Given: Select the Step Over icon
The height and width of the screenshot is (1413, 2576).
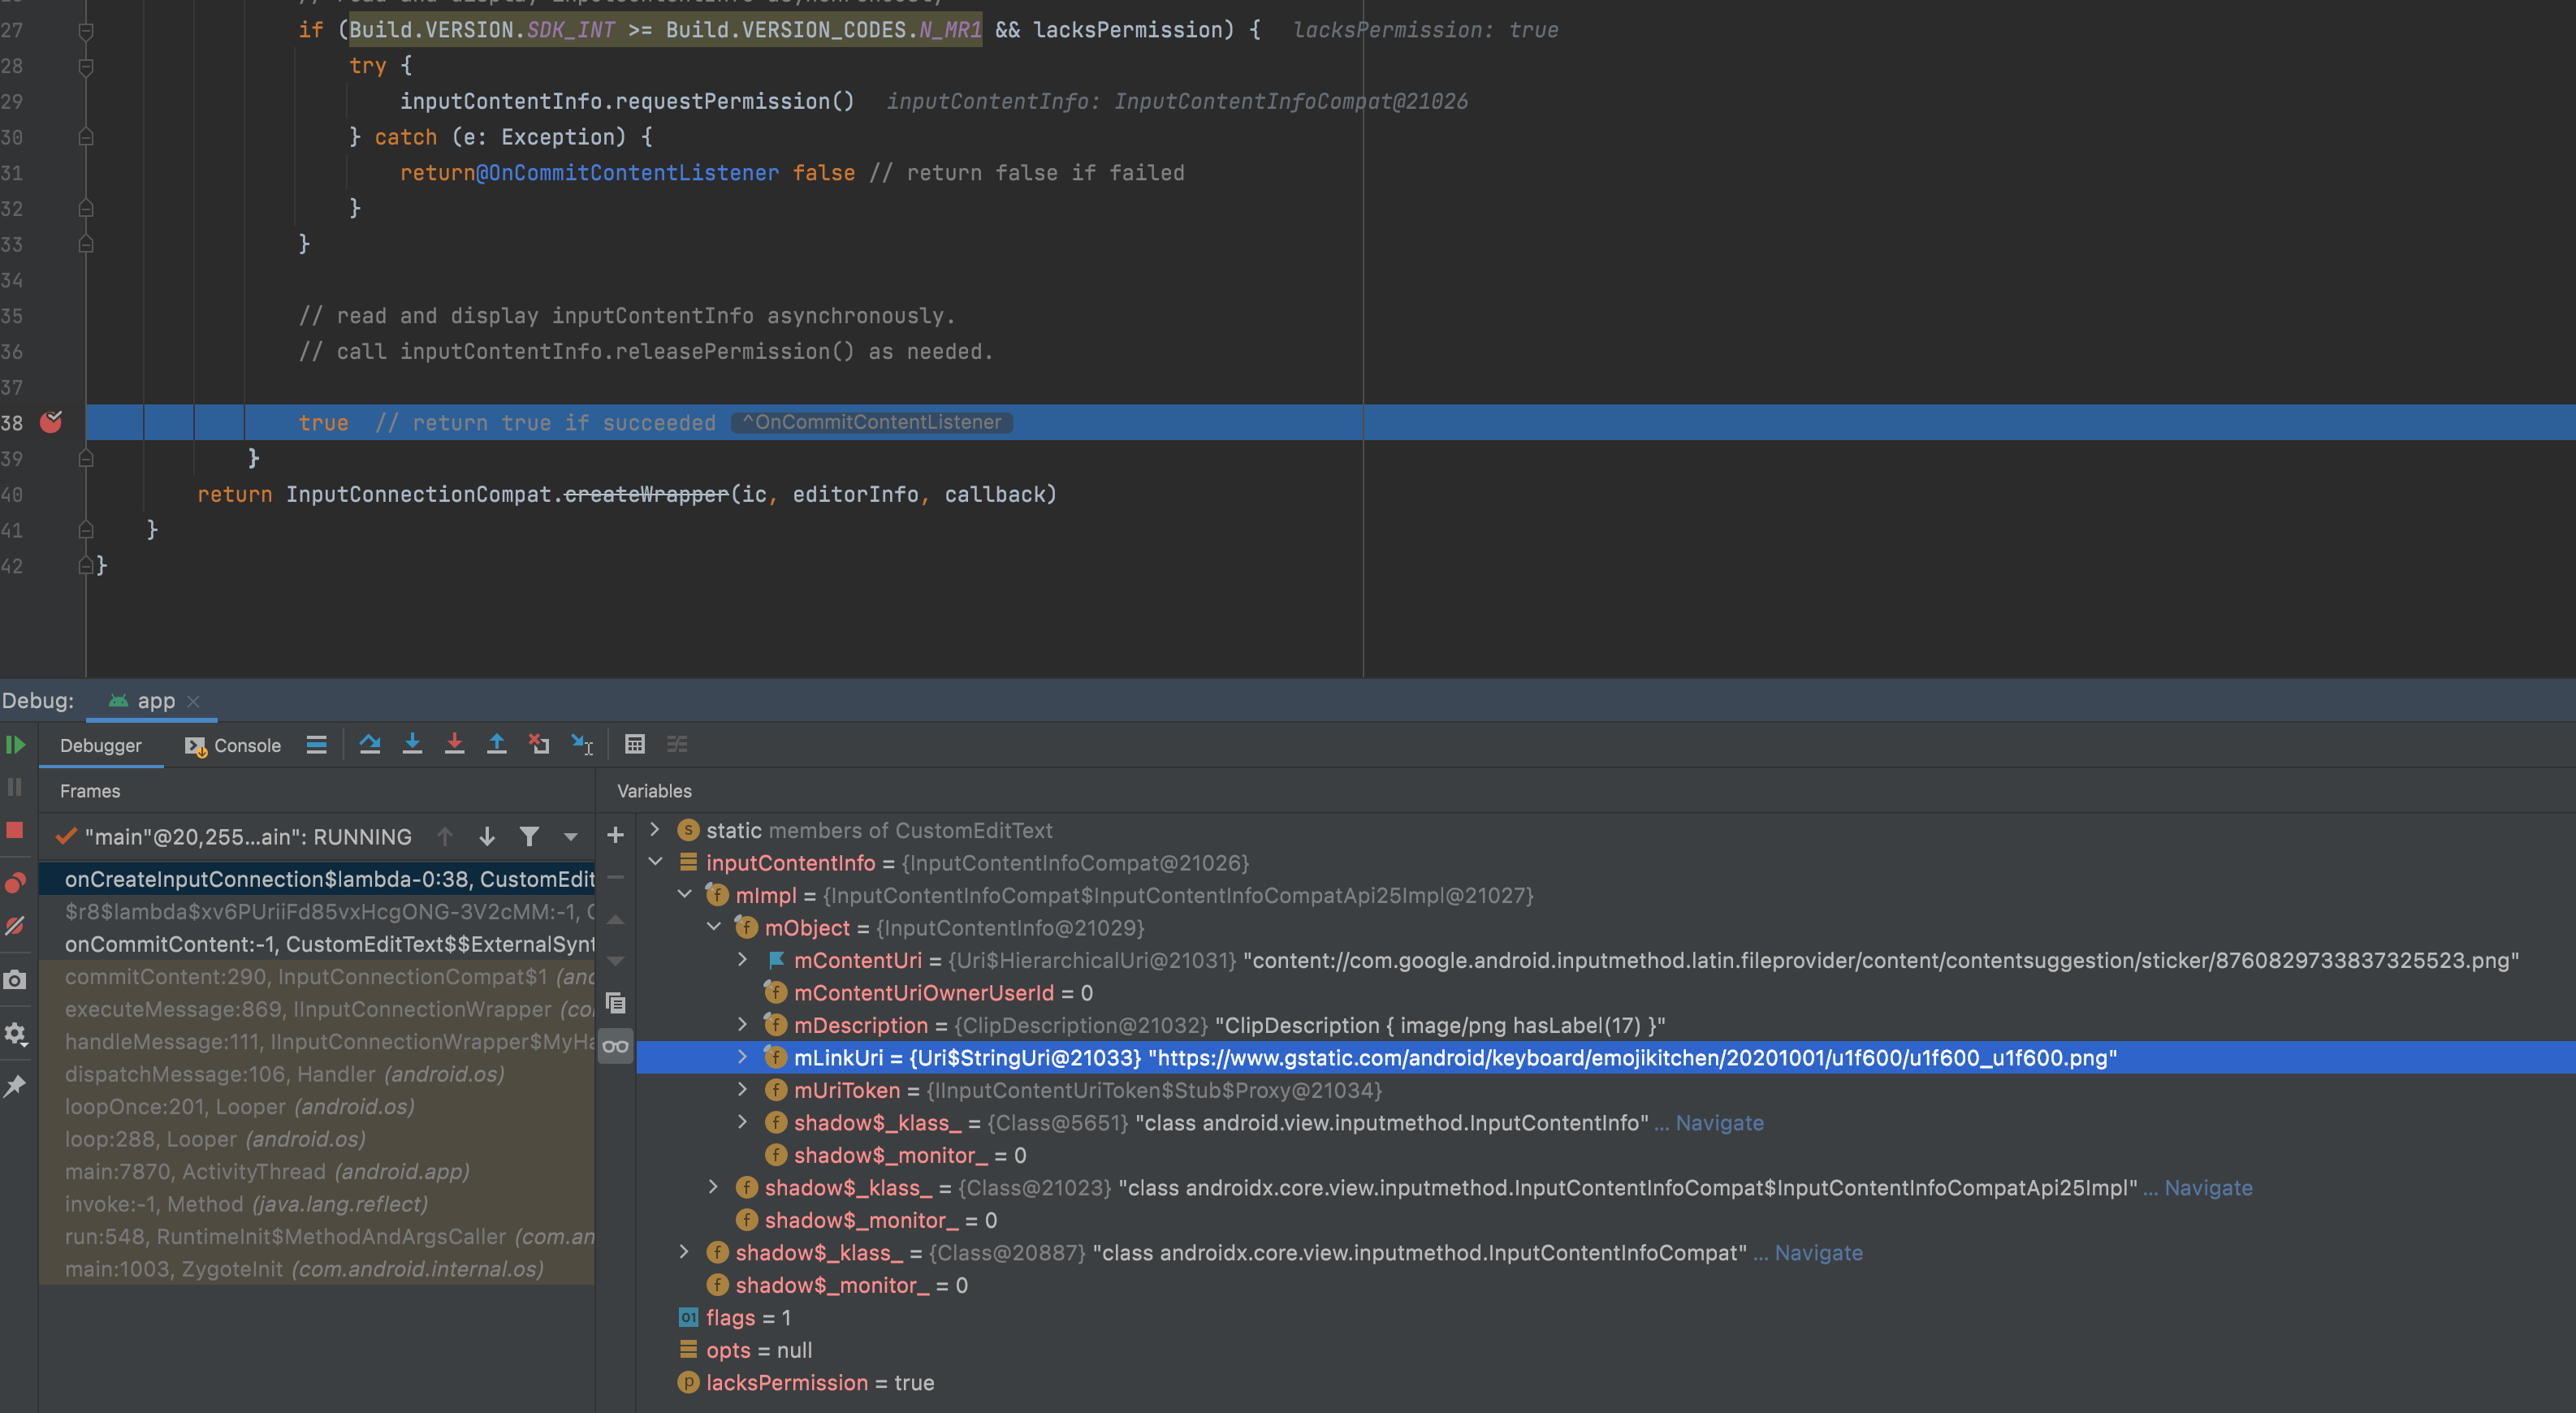Looking at the screenshot, I should (371, 745).
